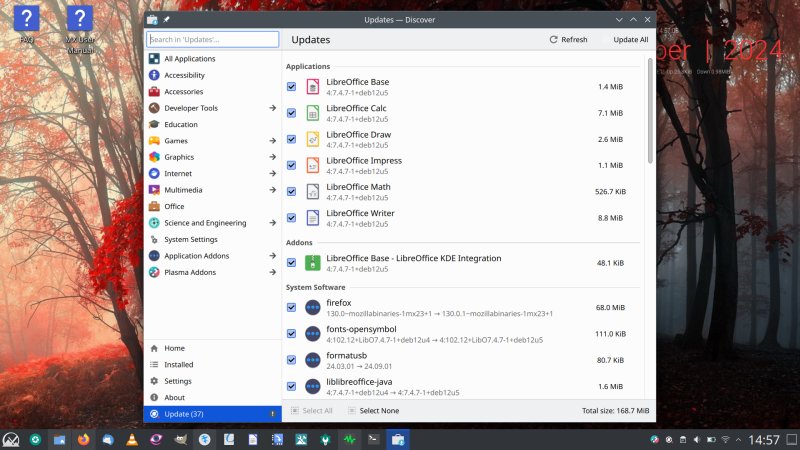800x450 pixels.
Task: Click the Update All button
Action: 630,40
